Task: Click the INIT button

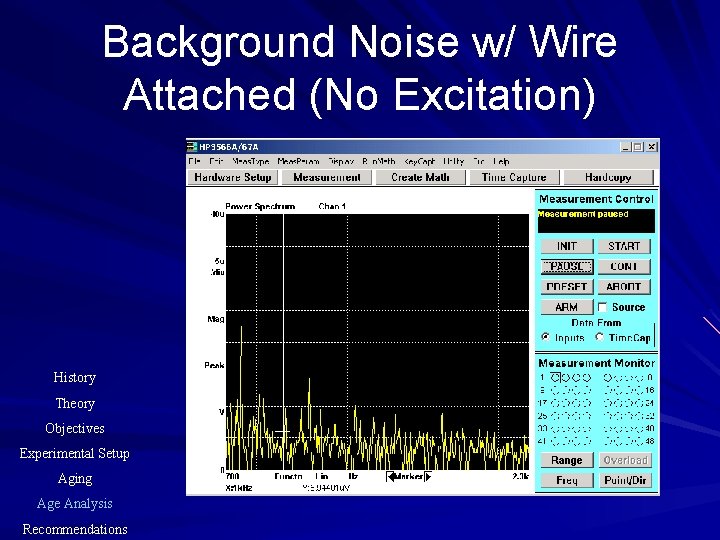Action: [x=567, y=246]
